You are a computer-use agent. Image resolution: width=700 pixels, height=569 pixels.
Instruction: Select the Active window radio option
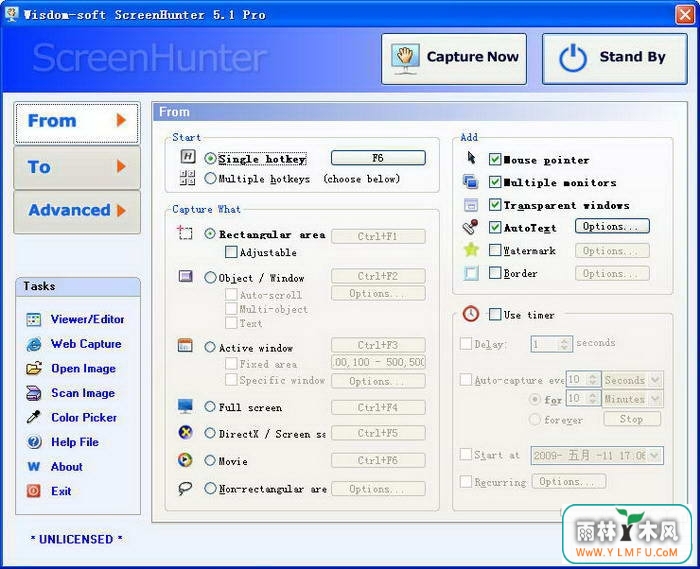210,347
